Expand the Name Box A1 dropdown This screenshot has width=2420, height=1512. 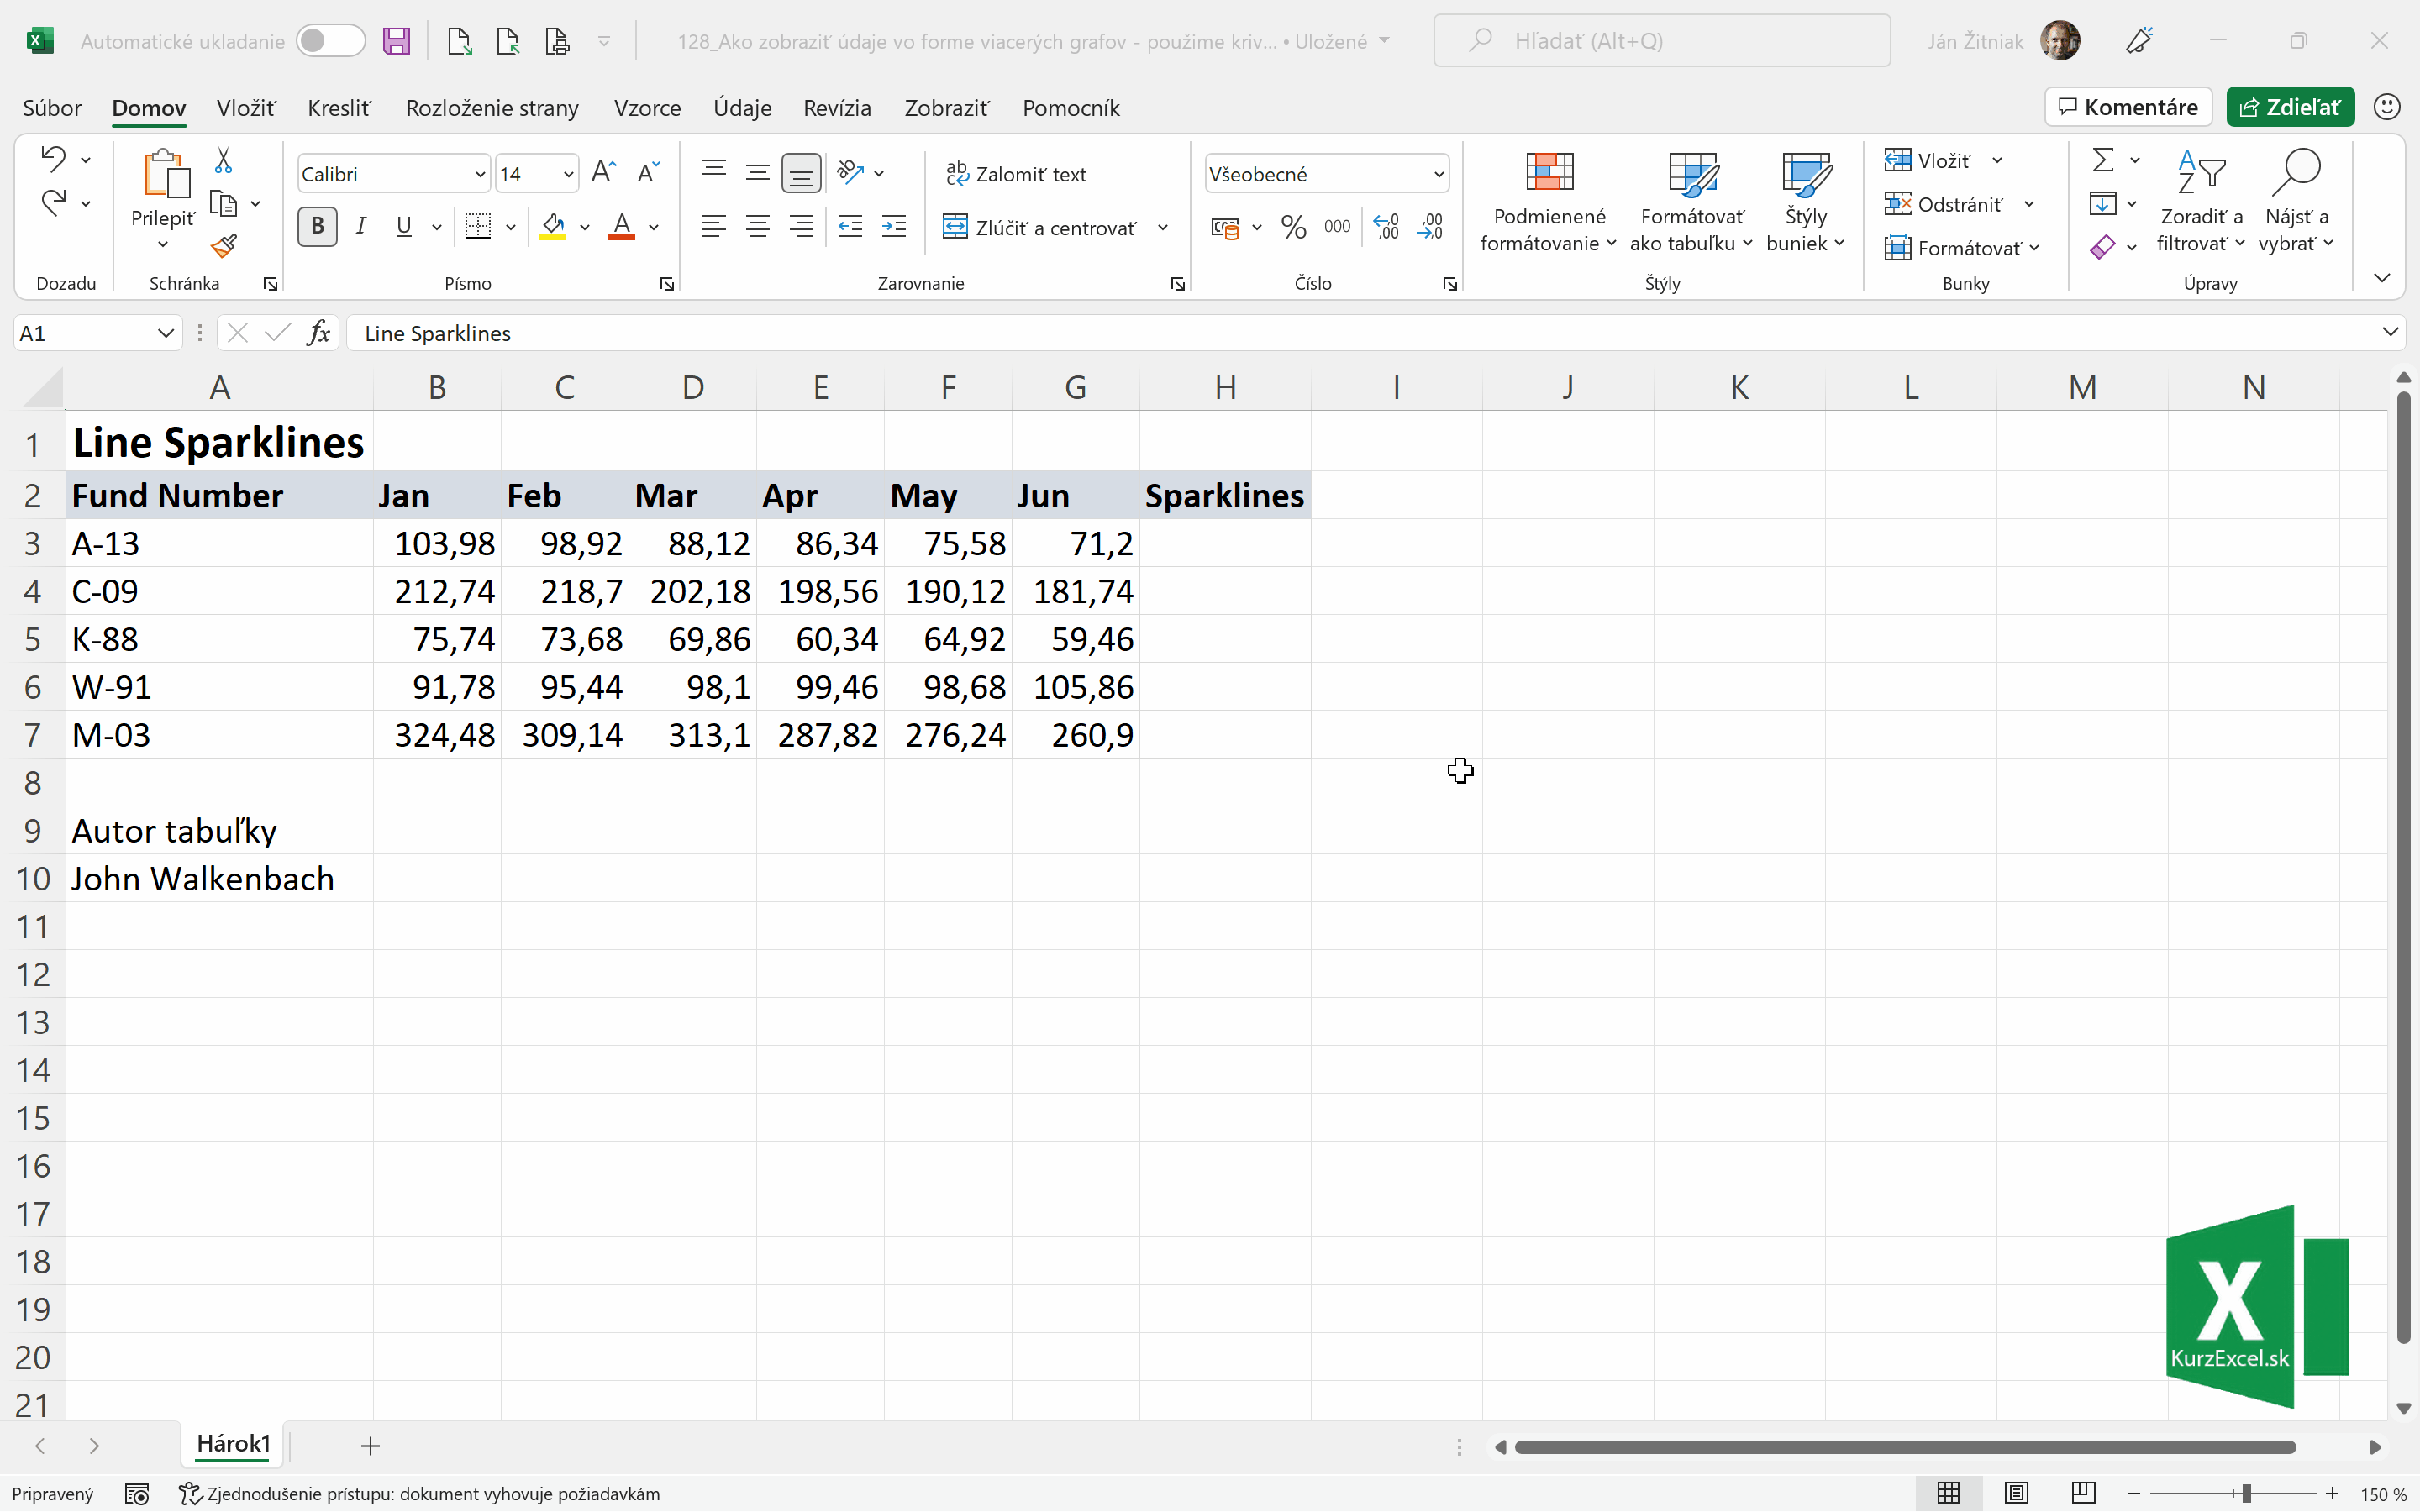(x=166, y=333)
